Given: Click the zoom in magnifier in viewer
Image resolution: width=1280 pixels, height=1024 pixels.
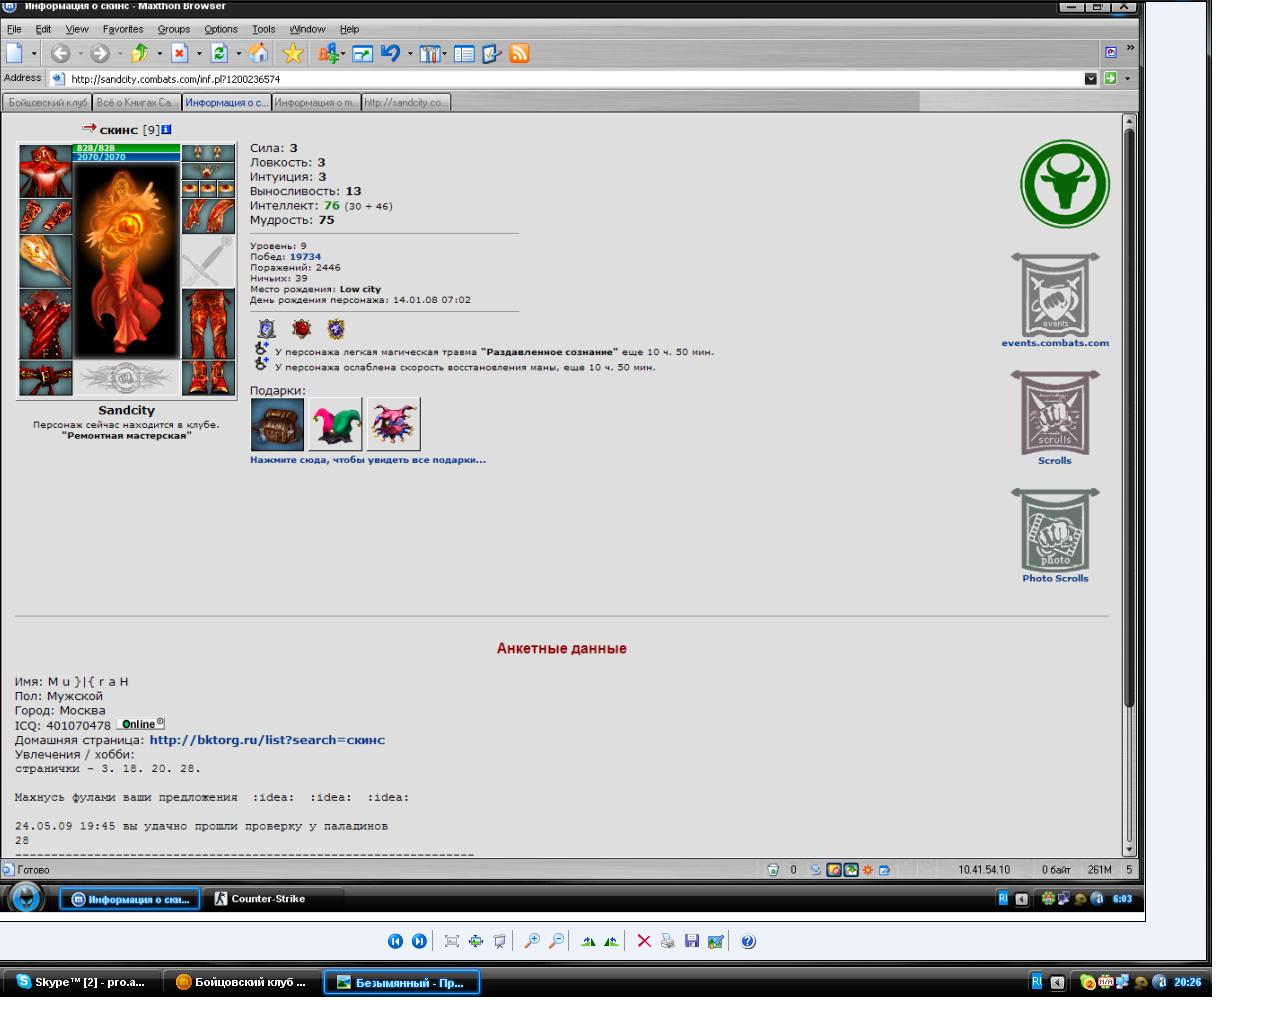Looking at the screenshot, I should (532, 941).
